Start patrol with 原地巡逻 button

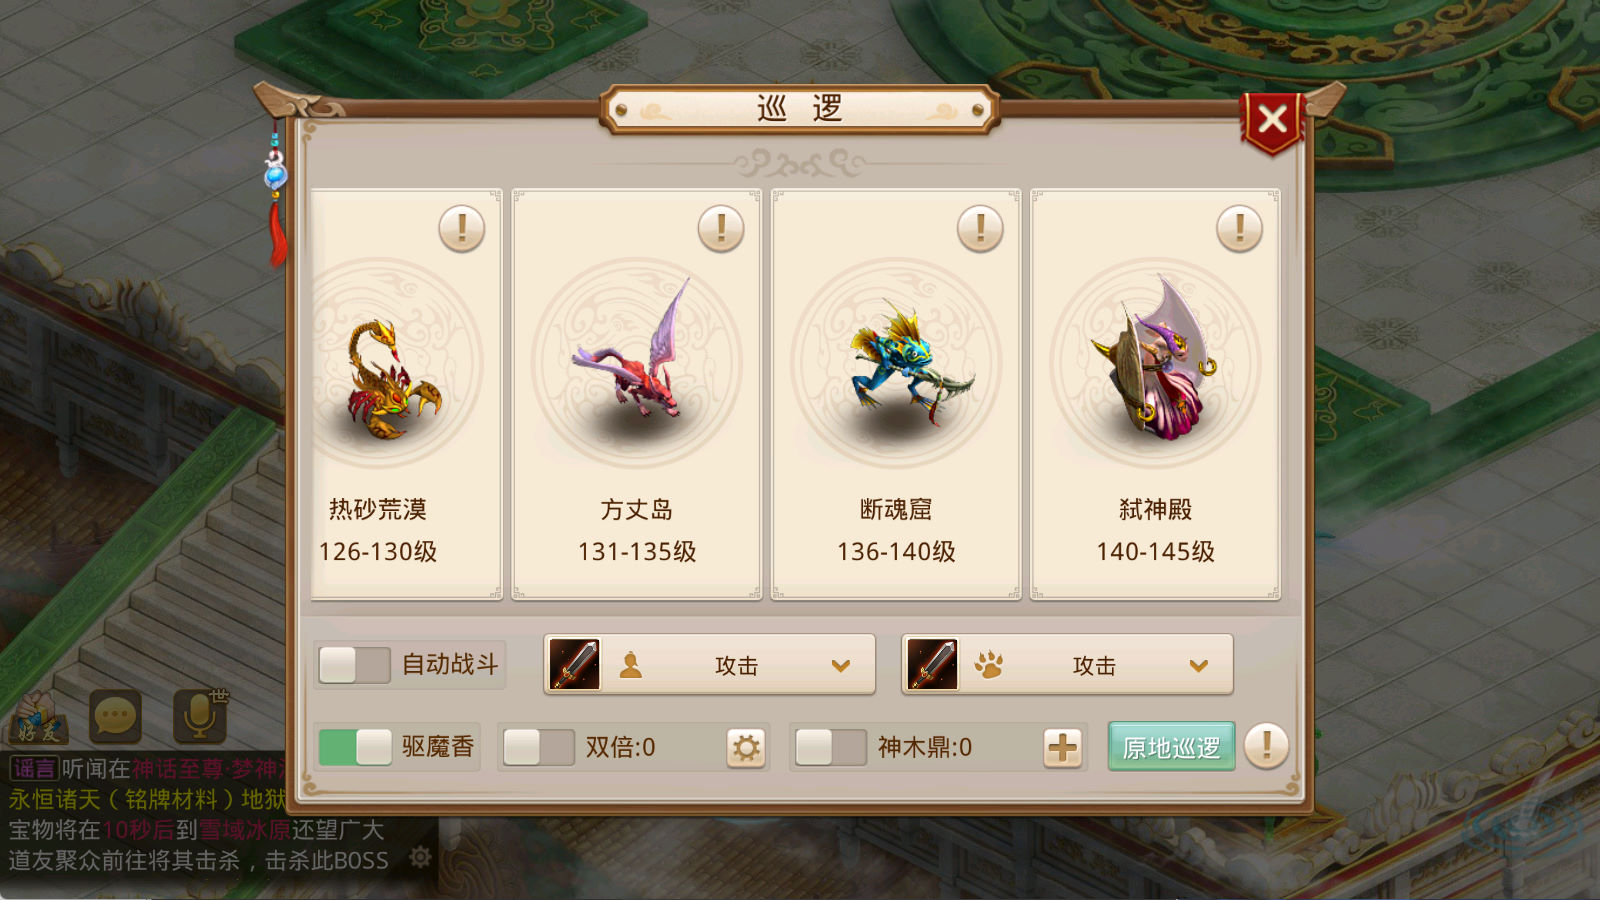1172,747
